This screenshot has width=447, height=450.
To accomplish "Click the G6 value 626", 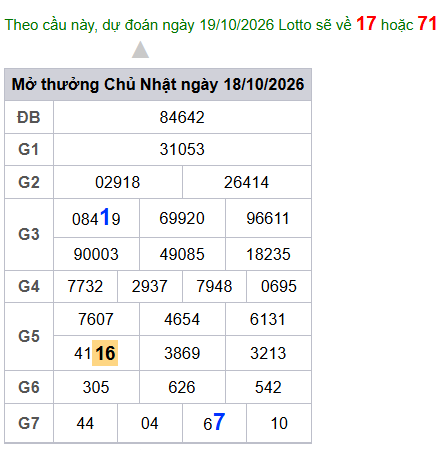I will tap(182, 387).
